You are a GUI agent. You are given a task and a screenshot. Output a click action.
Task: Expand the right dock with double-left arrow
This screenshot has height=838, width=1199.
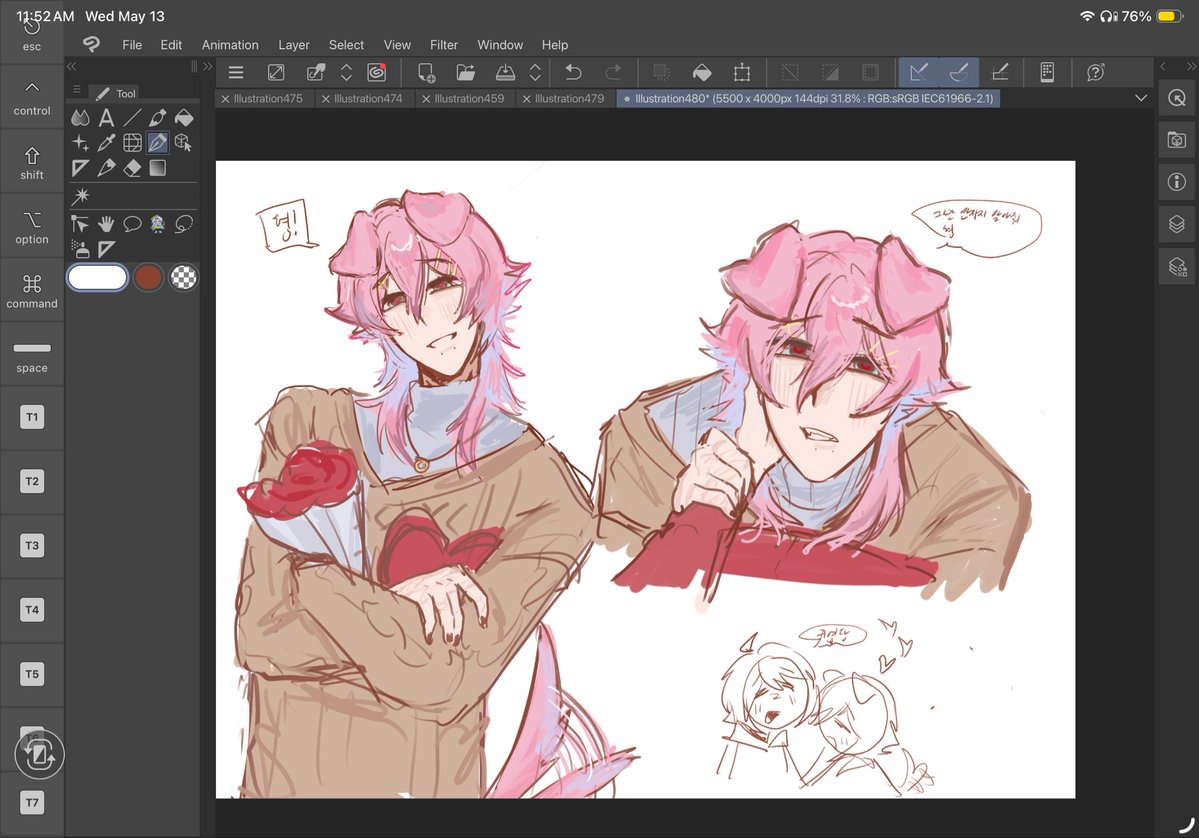(1163, 67)
